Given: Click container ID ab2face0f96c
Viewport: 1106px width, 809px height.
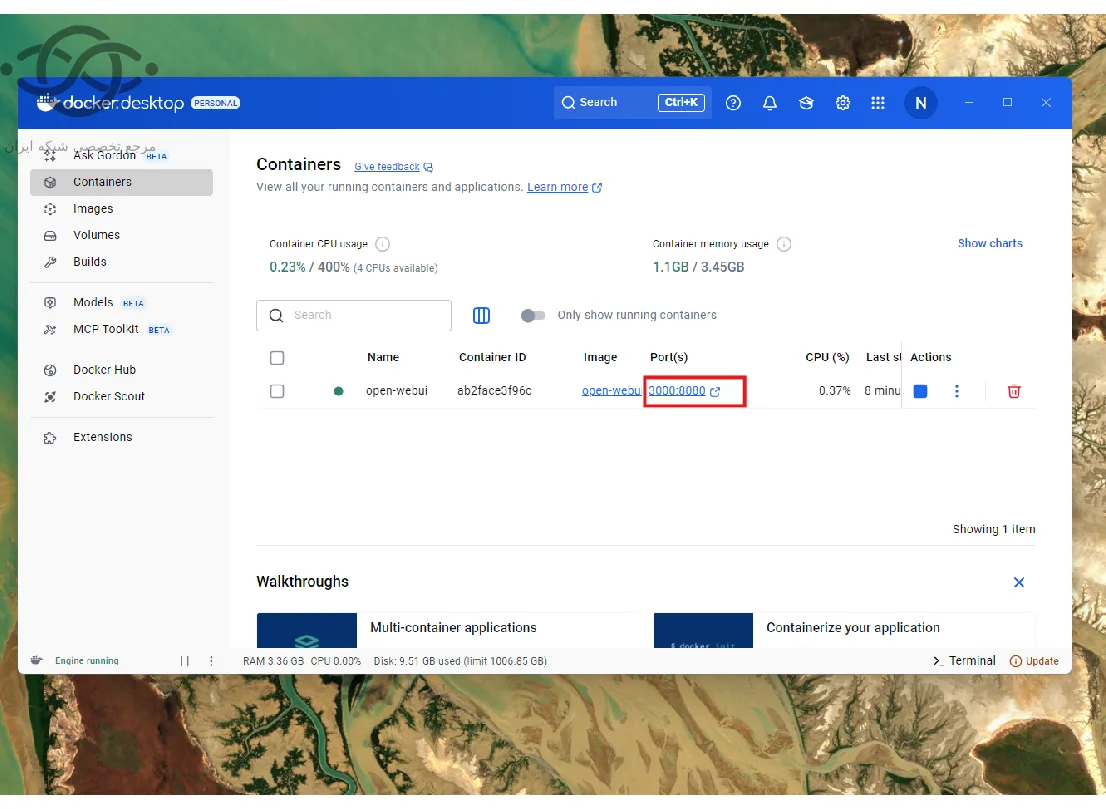Looking at the screenshot, I should point(494,391).
